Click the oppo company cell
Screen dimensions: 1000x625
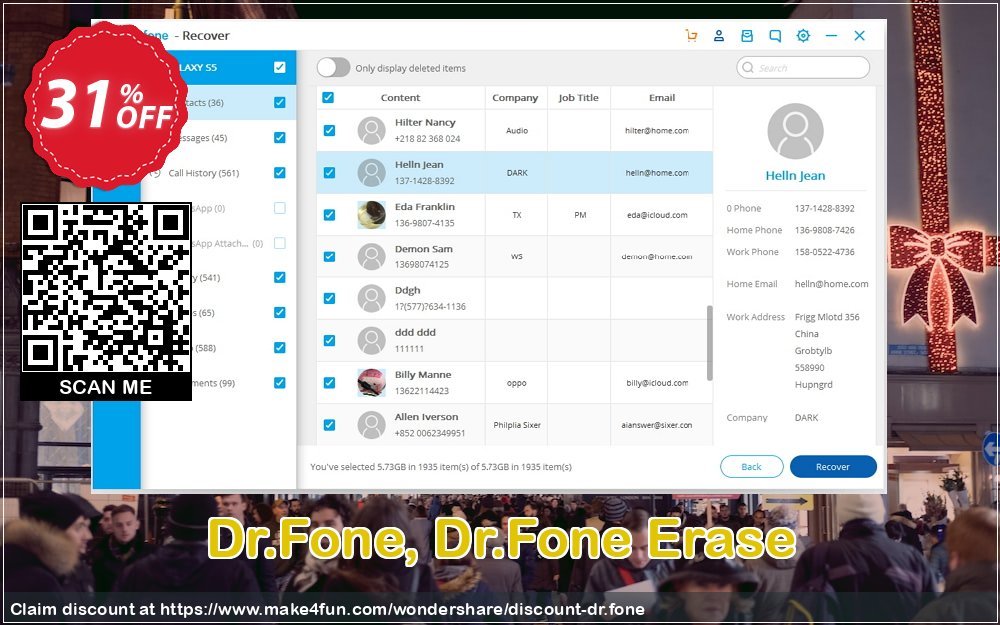click(517, 383)
